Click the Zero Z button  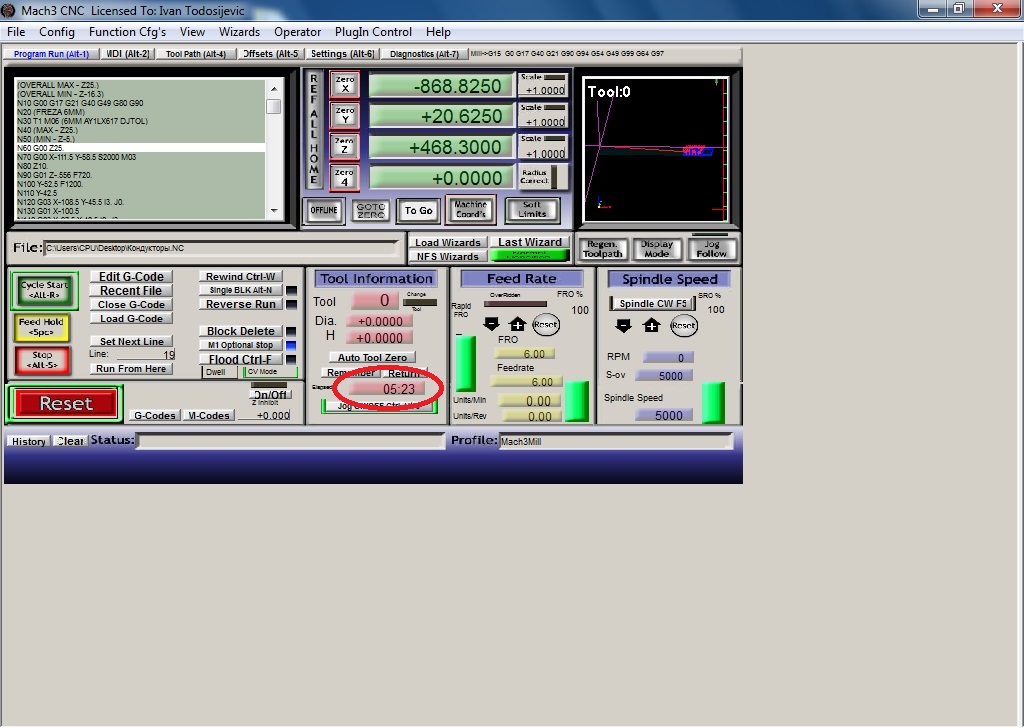click(345, 146)
